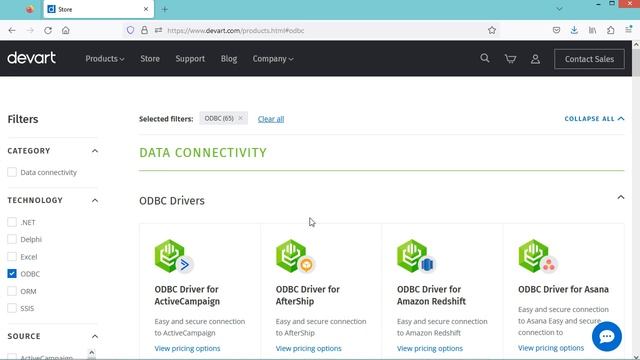Image resolution: width=640 pixels, height=360 pixels.
Task: Reload the page
Action: pos(48,30)
